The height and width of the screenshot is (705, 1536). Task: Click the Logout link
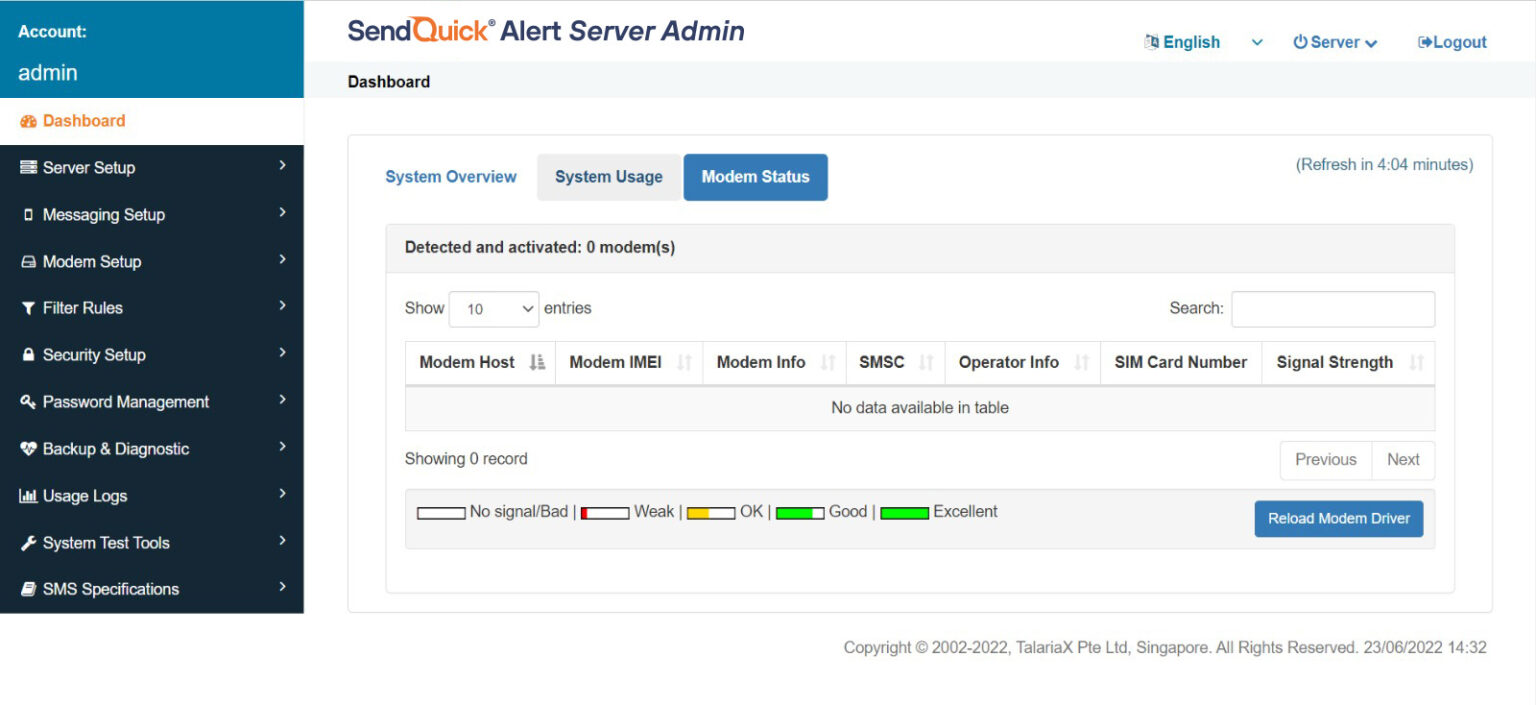click(1452, 42)
